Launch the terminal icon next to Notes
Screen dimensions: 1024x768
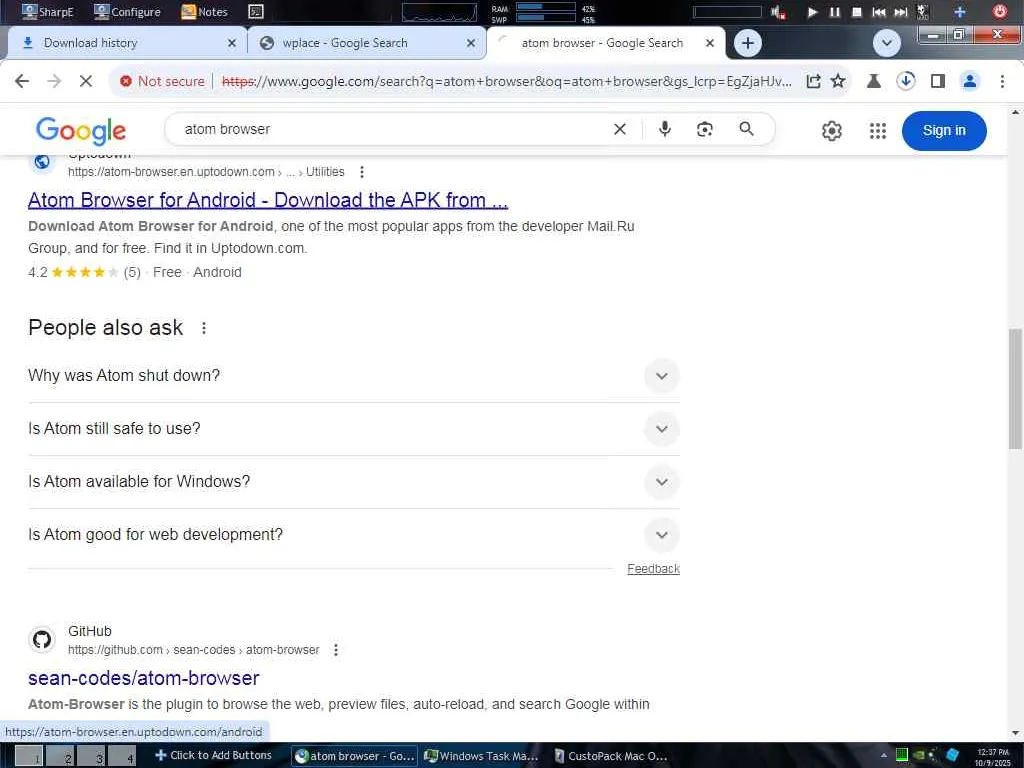(x=256, y=11)
